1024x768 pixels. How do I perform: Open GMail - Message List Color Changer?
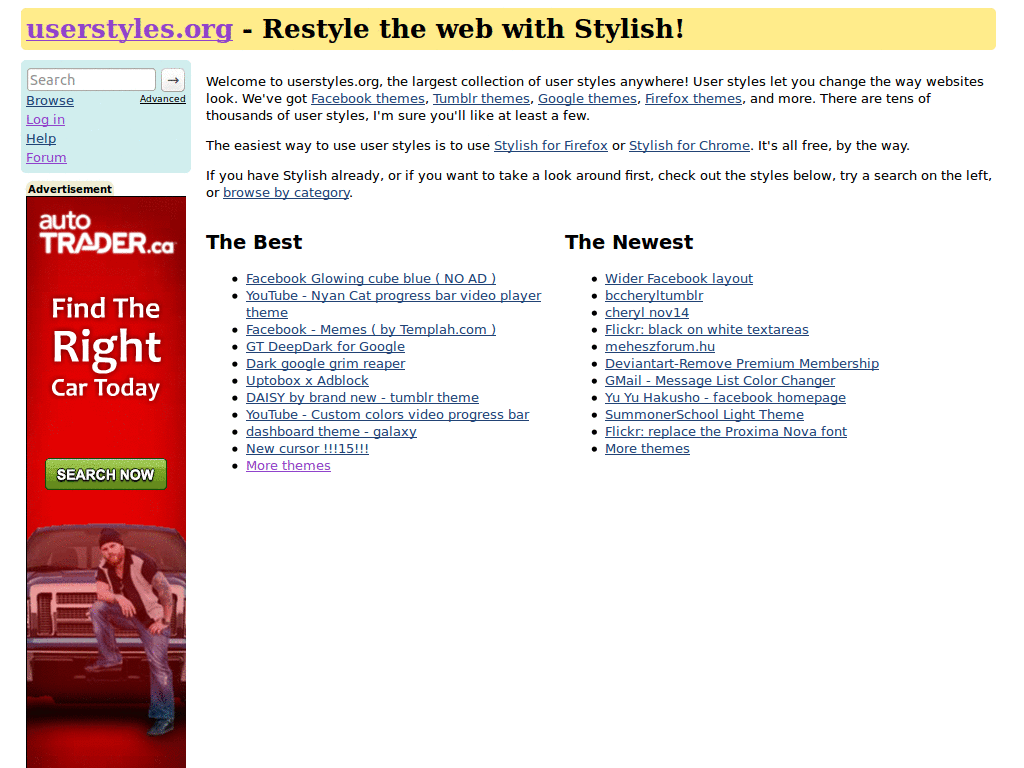pos(720,381)
